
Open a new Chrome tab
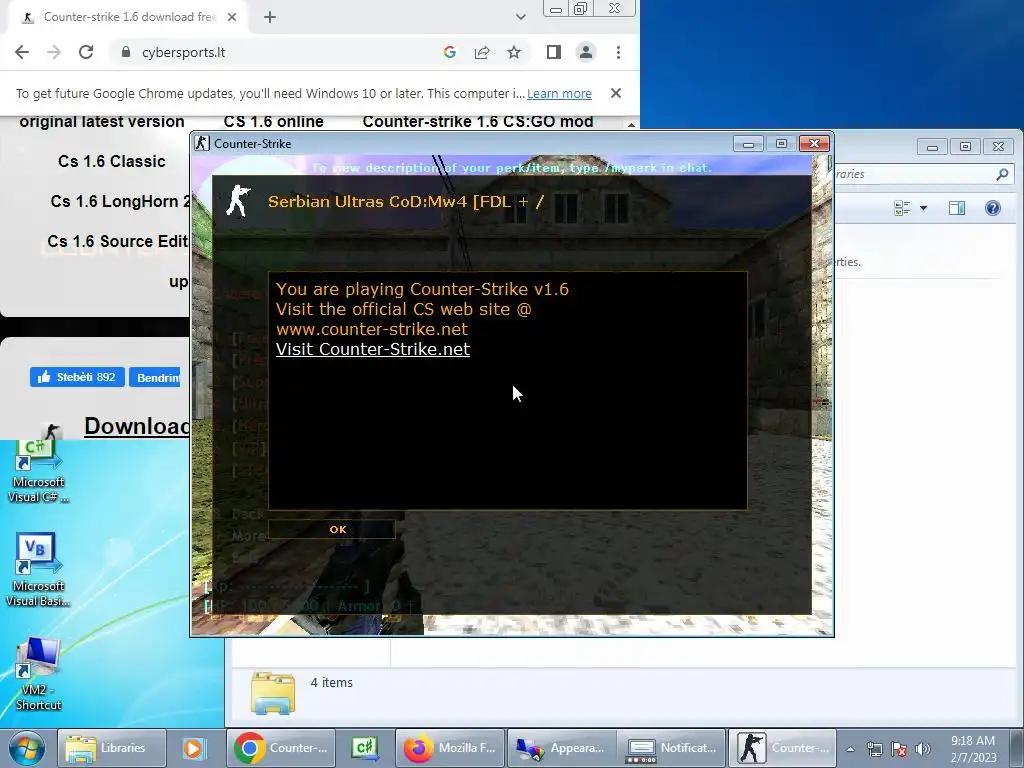click(270, 17)
